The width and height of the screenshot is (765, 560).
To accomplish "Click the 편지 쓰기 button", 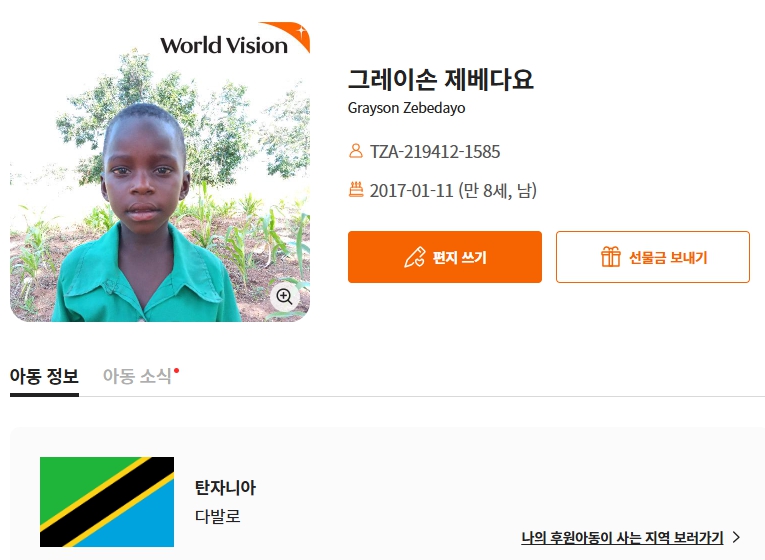I will pos(444,257).
